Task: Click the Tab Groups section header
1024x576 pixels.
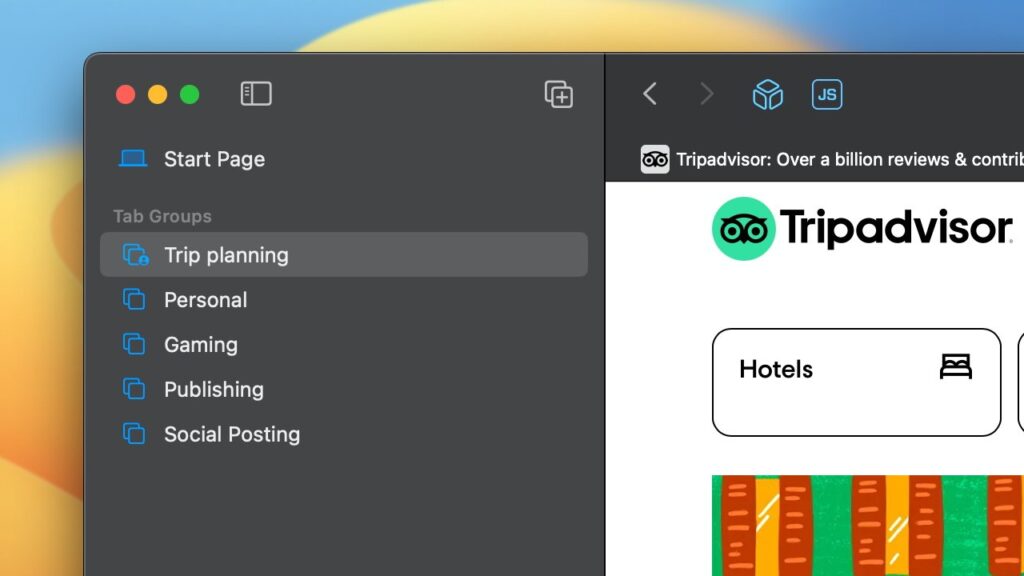Action: [163, 216]
